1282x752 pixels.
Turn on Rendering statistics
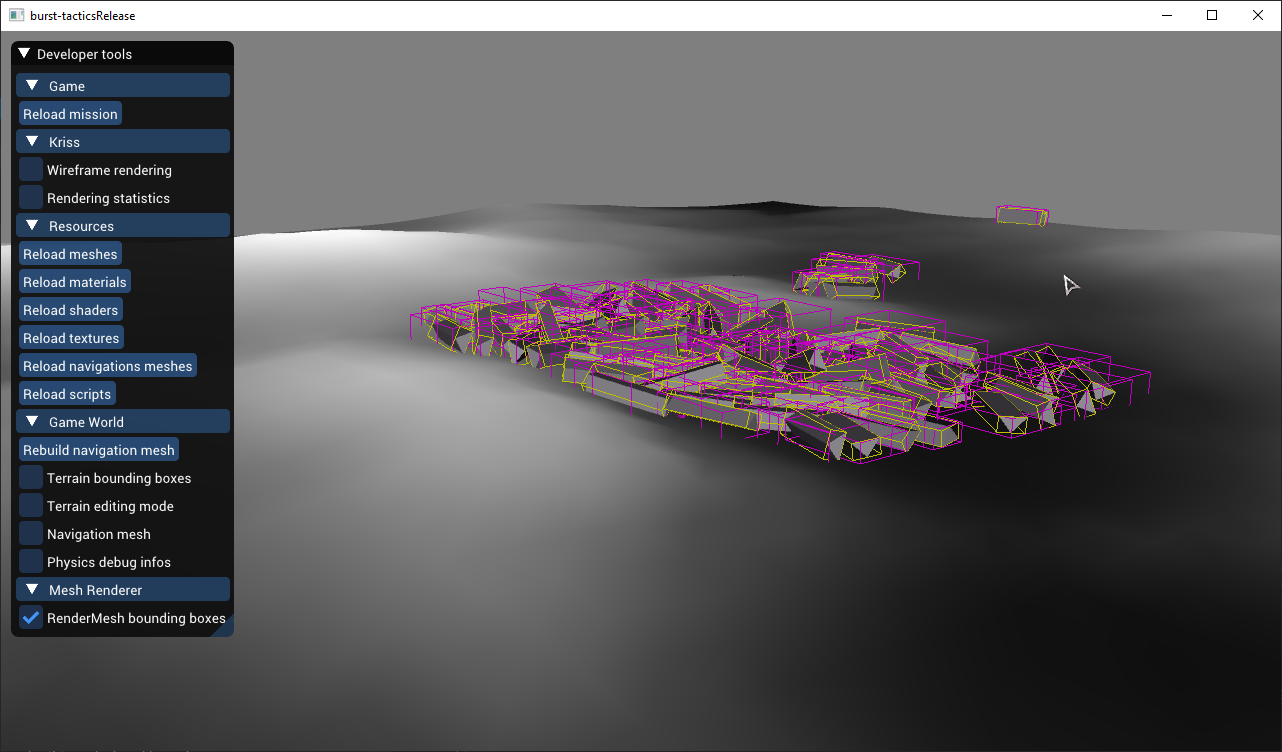pyautogui.click(x=32, y=198)
